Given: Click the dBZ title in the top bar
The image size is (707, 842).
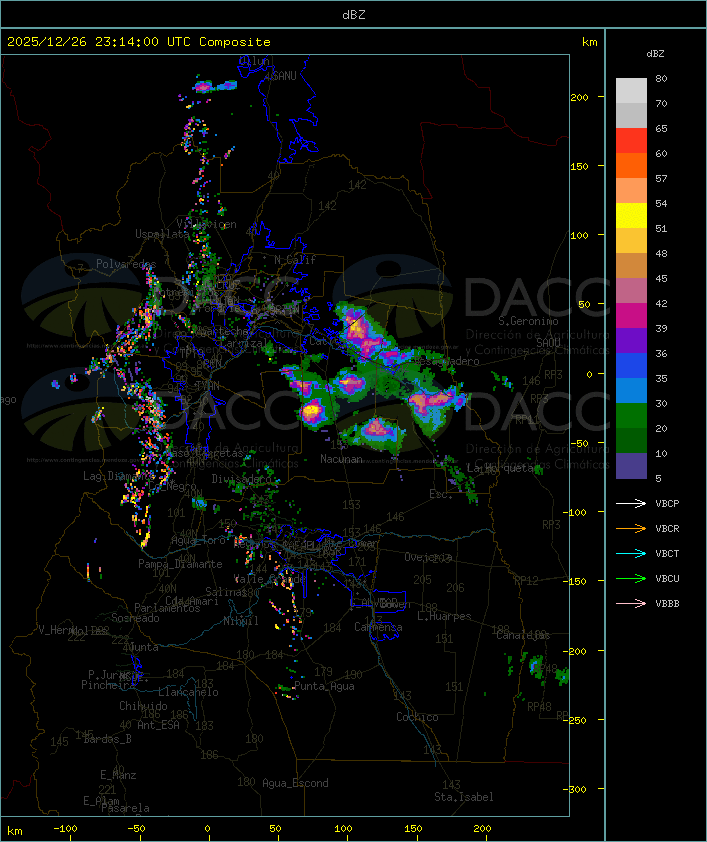Looking at the screenshot, I should coord(354,15).
